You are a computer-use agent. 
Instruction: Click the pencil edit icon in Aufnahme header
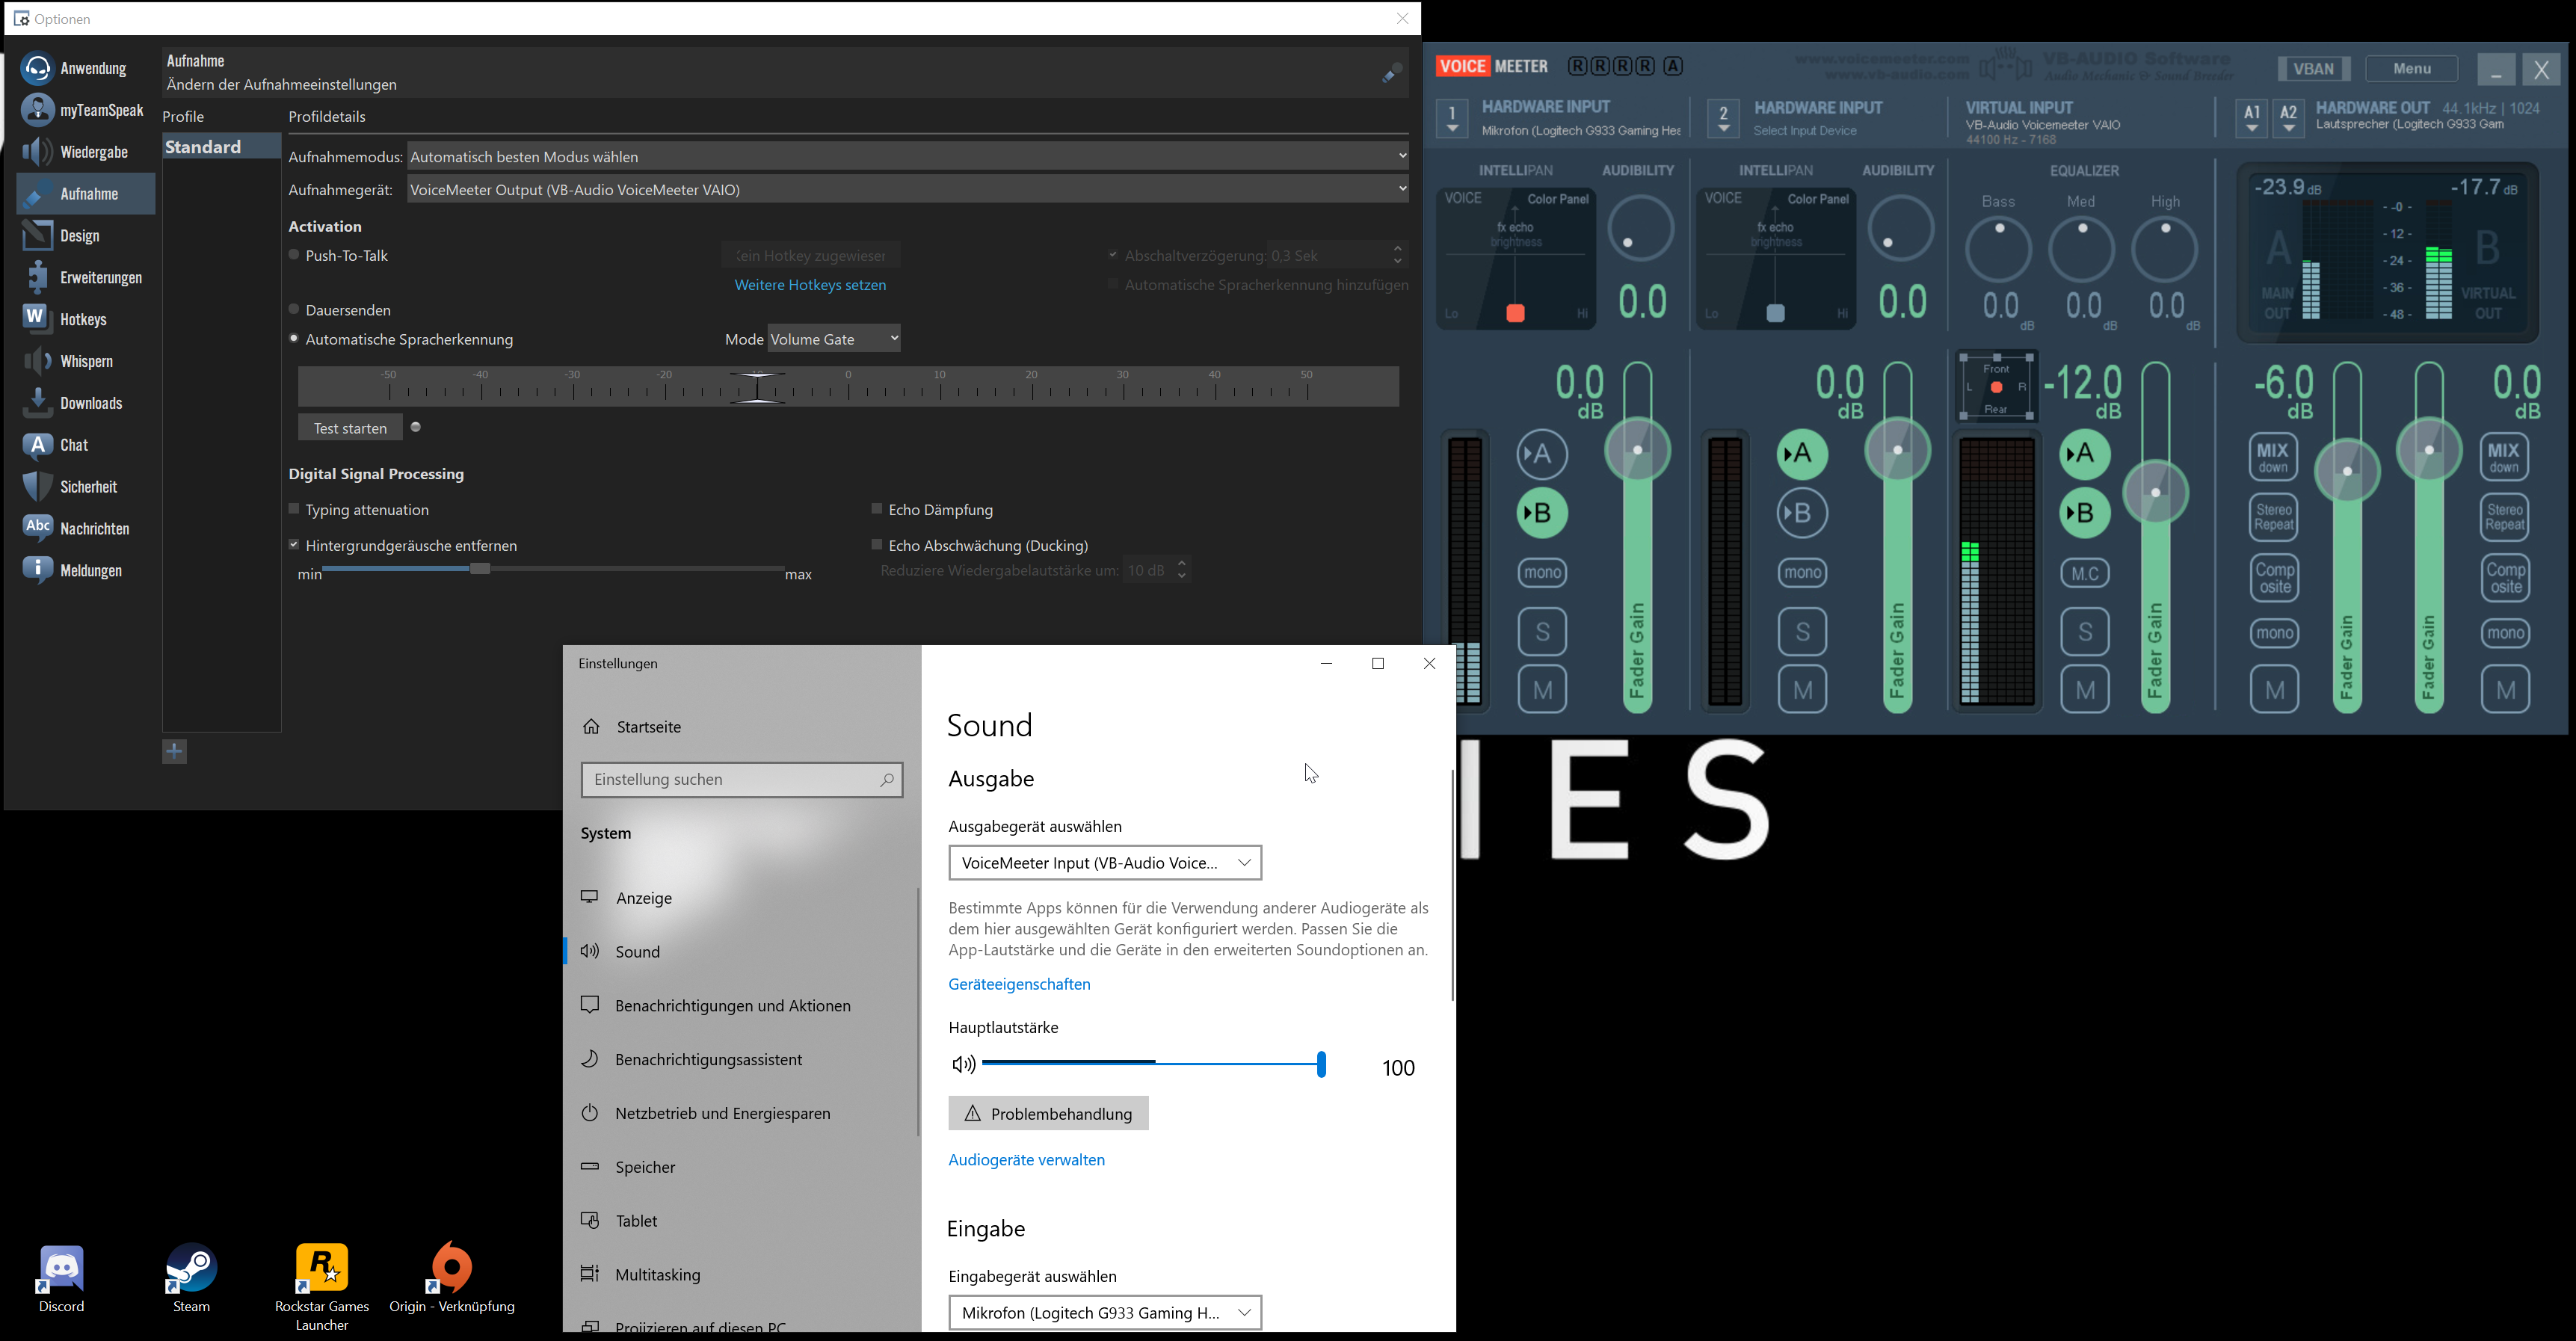click(x=1391, y=73)
